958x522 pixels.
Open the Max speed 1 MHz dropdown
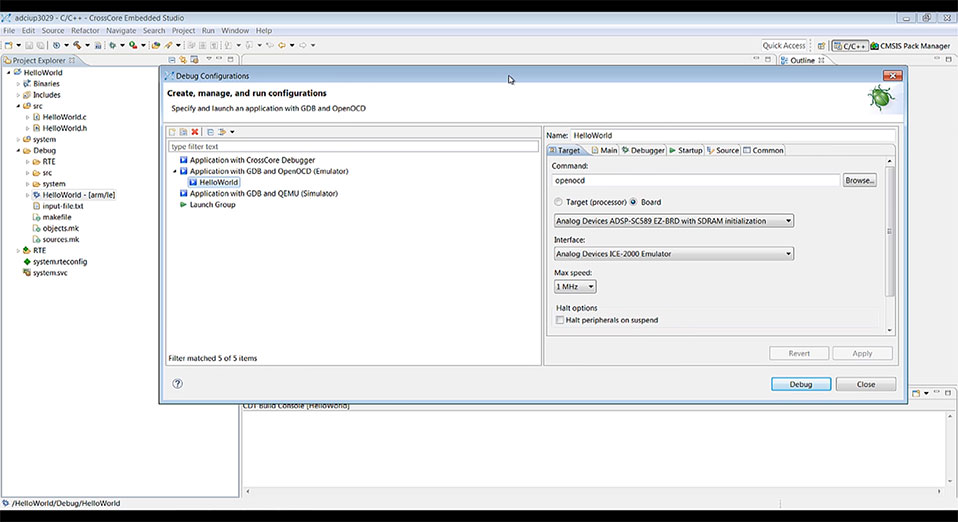[575, 287]
